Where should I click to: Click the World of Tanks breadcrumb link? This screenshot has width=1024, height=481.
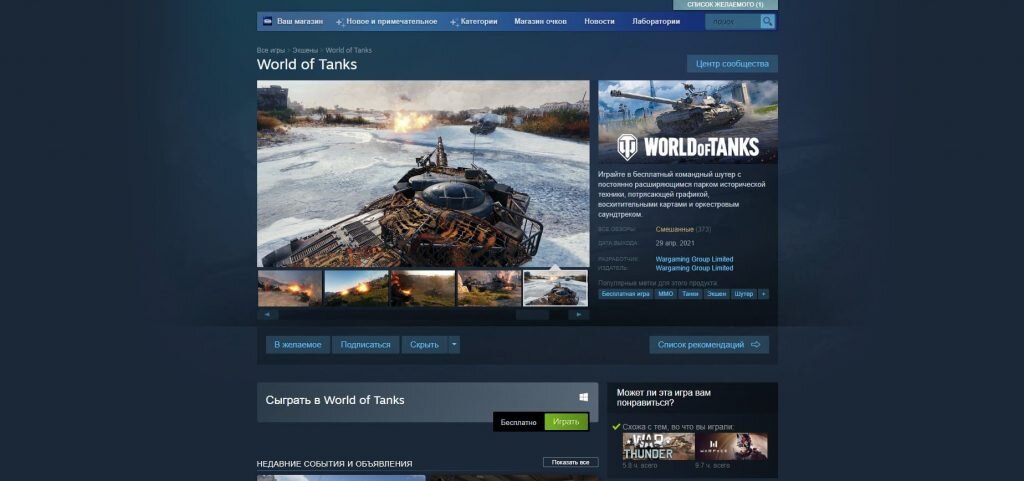click(x=349, y=50)
